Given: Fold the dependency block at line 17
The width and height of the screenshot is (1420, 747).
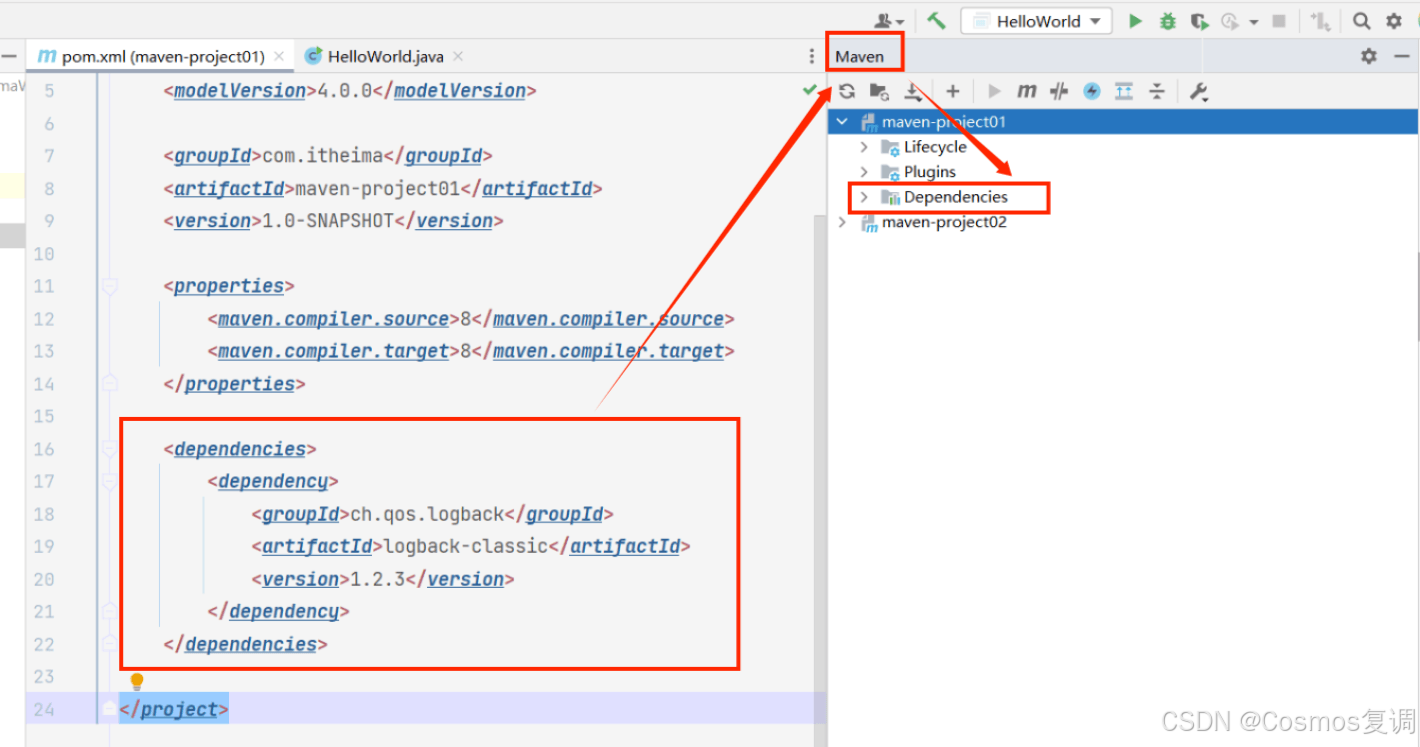Looking at the screenshot, I should pos(110,482).
